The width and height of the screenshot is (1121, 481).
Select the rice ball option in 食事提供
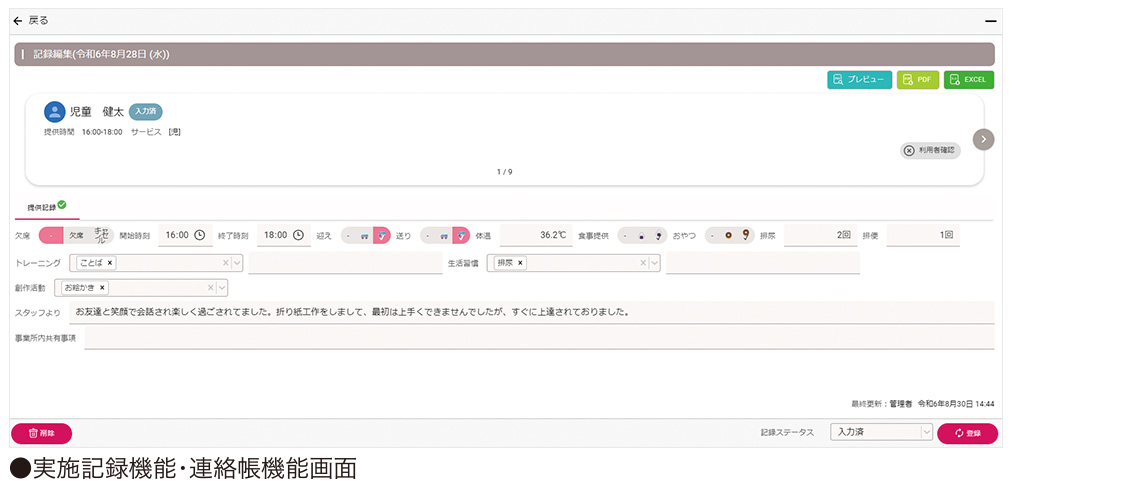641,235
